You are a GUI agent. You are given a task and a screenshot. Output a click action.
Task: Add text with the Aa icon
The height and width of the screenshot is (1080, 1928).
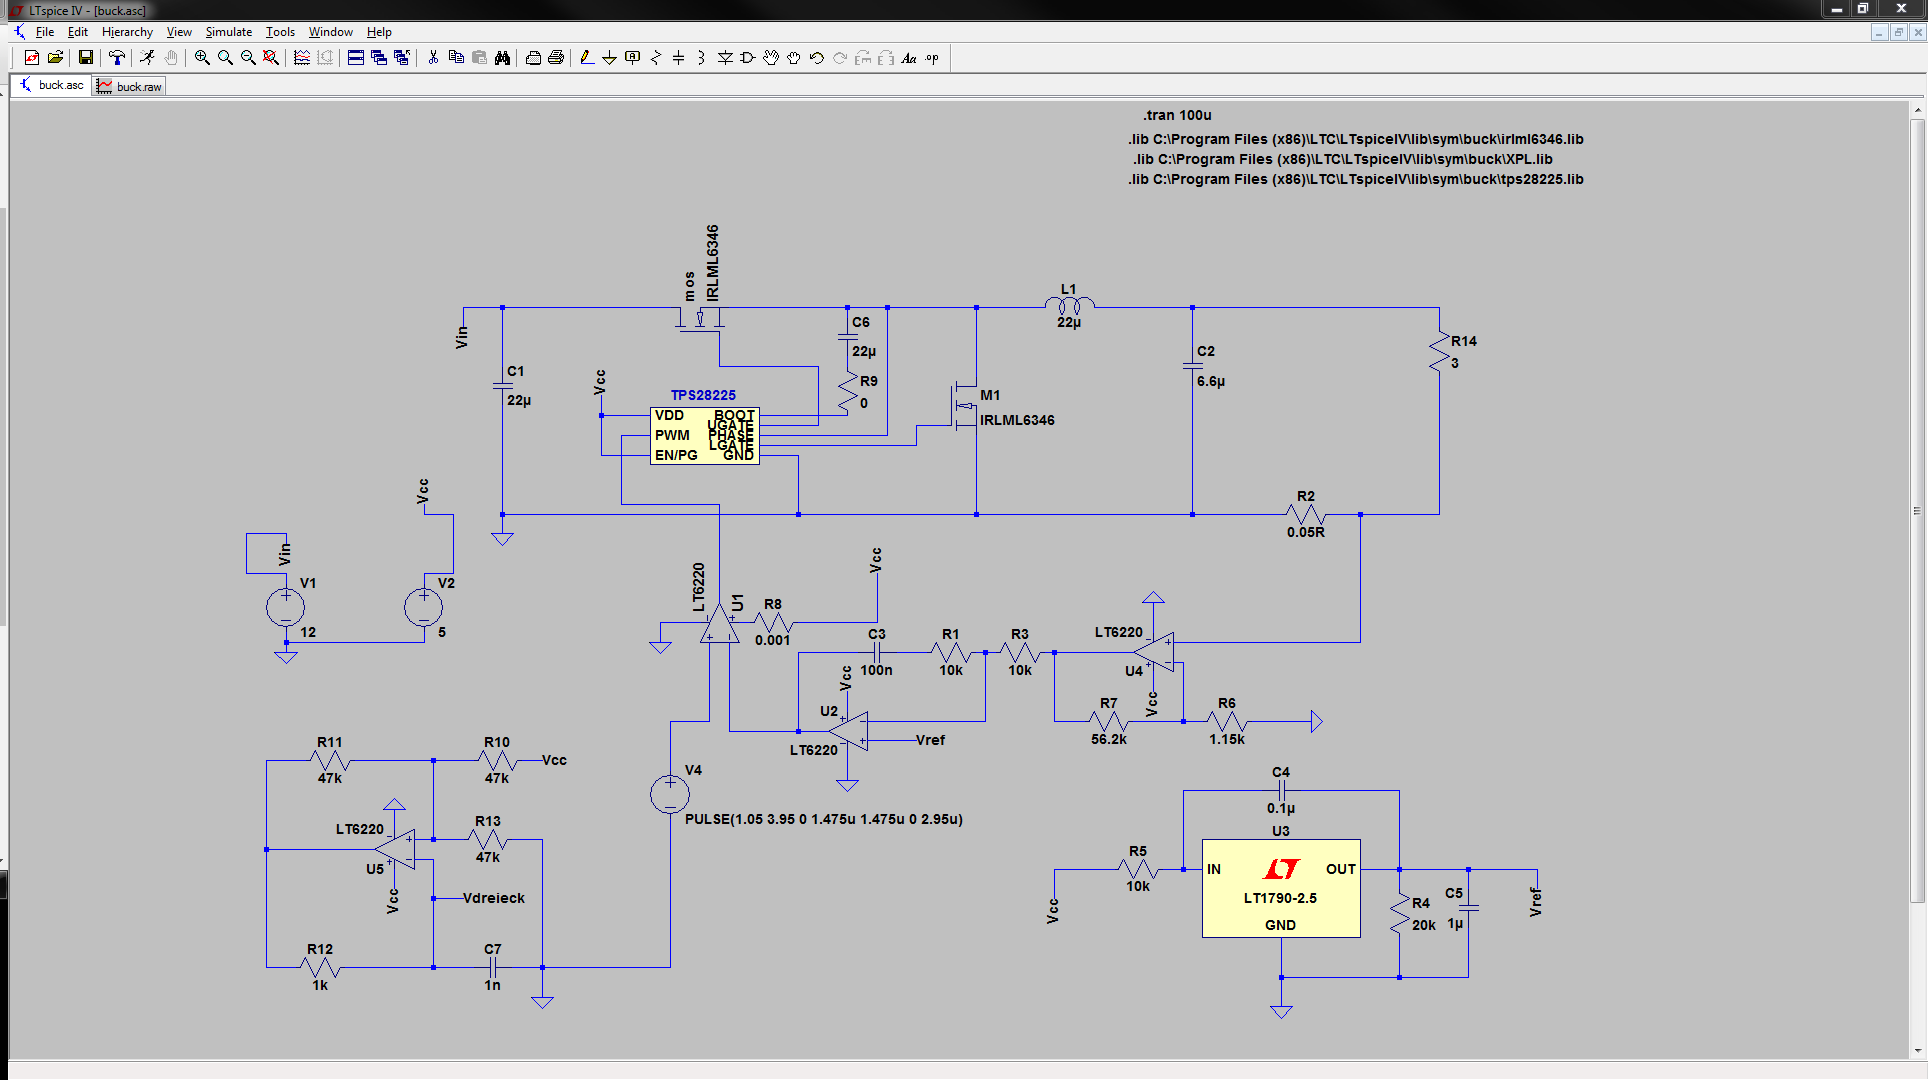pyautogui.click(x=909, y=58)
